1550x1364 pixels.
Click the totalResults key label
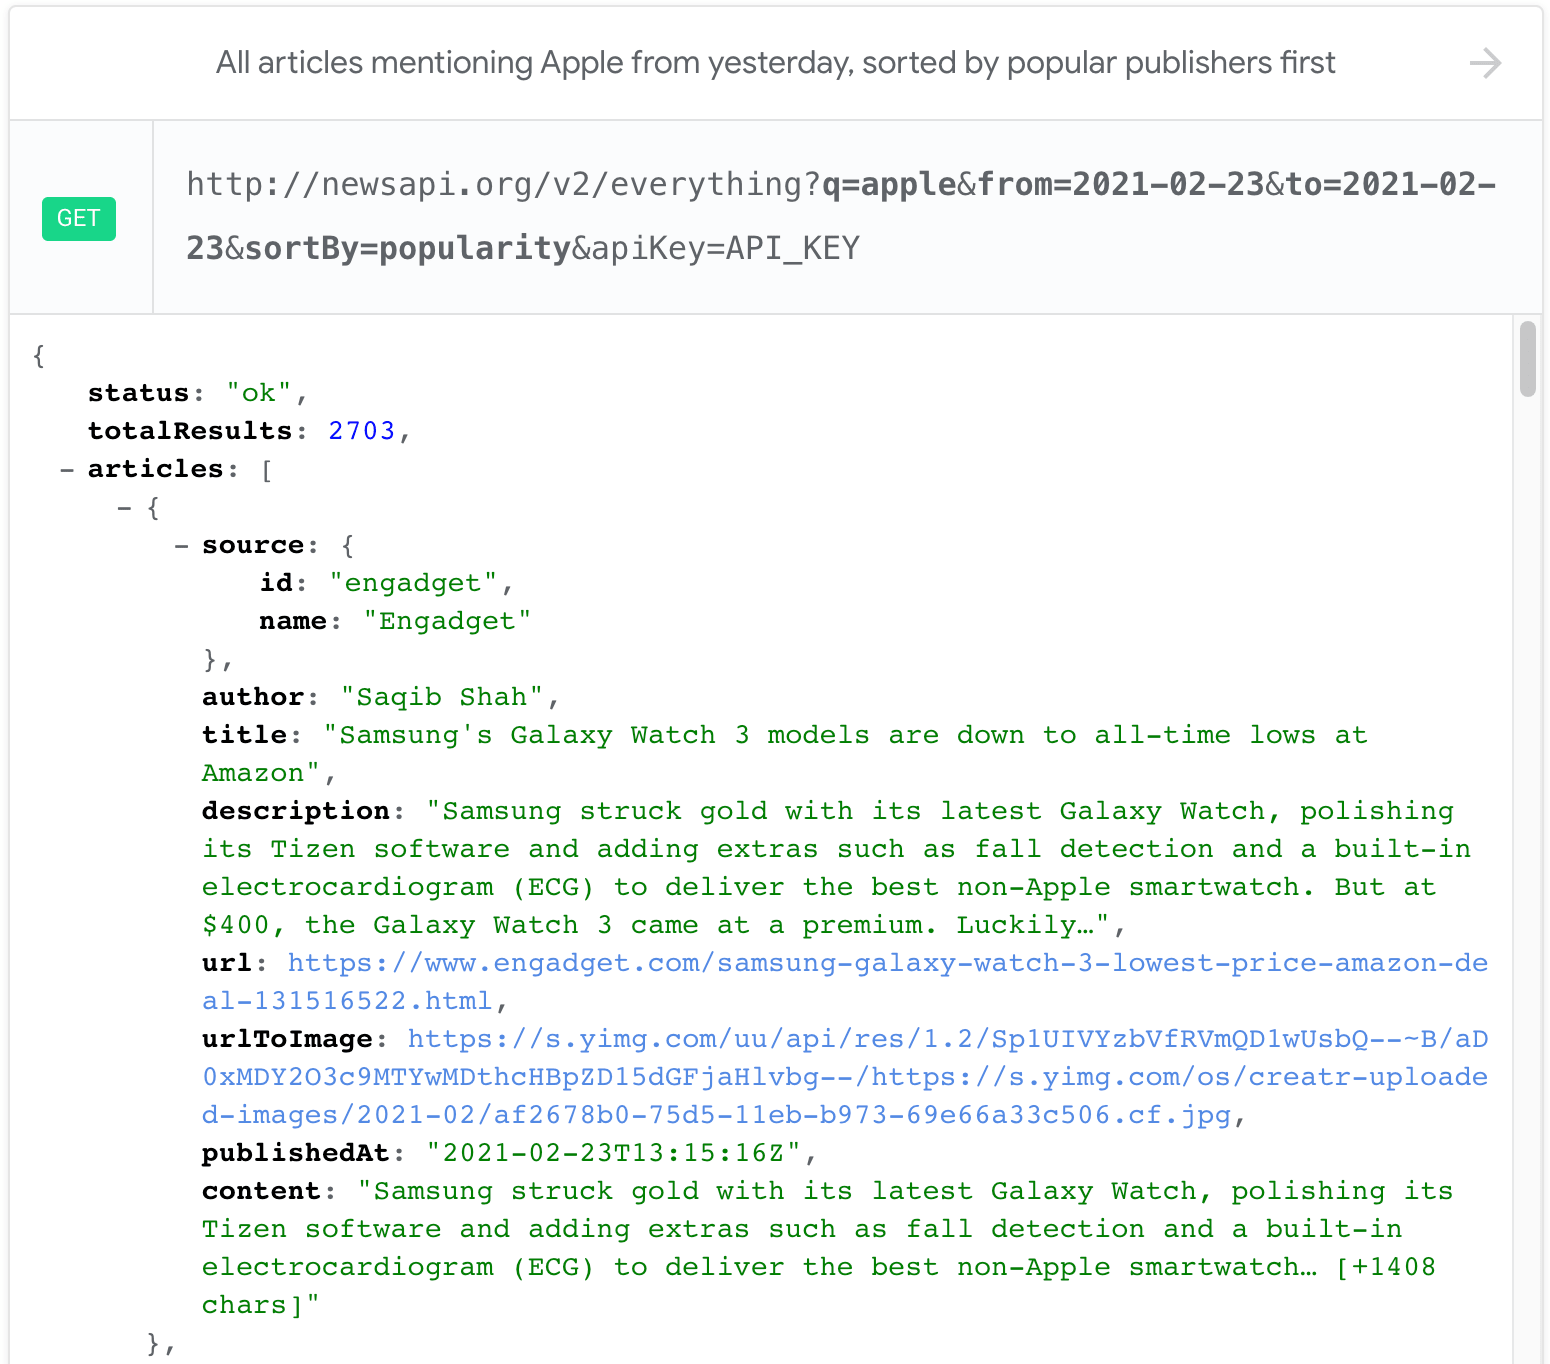pos(190,431)
